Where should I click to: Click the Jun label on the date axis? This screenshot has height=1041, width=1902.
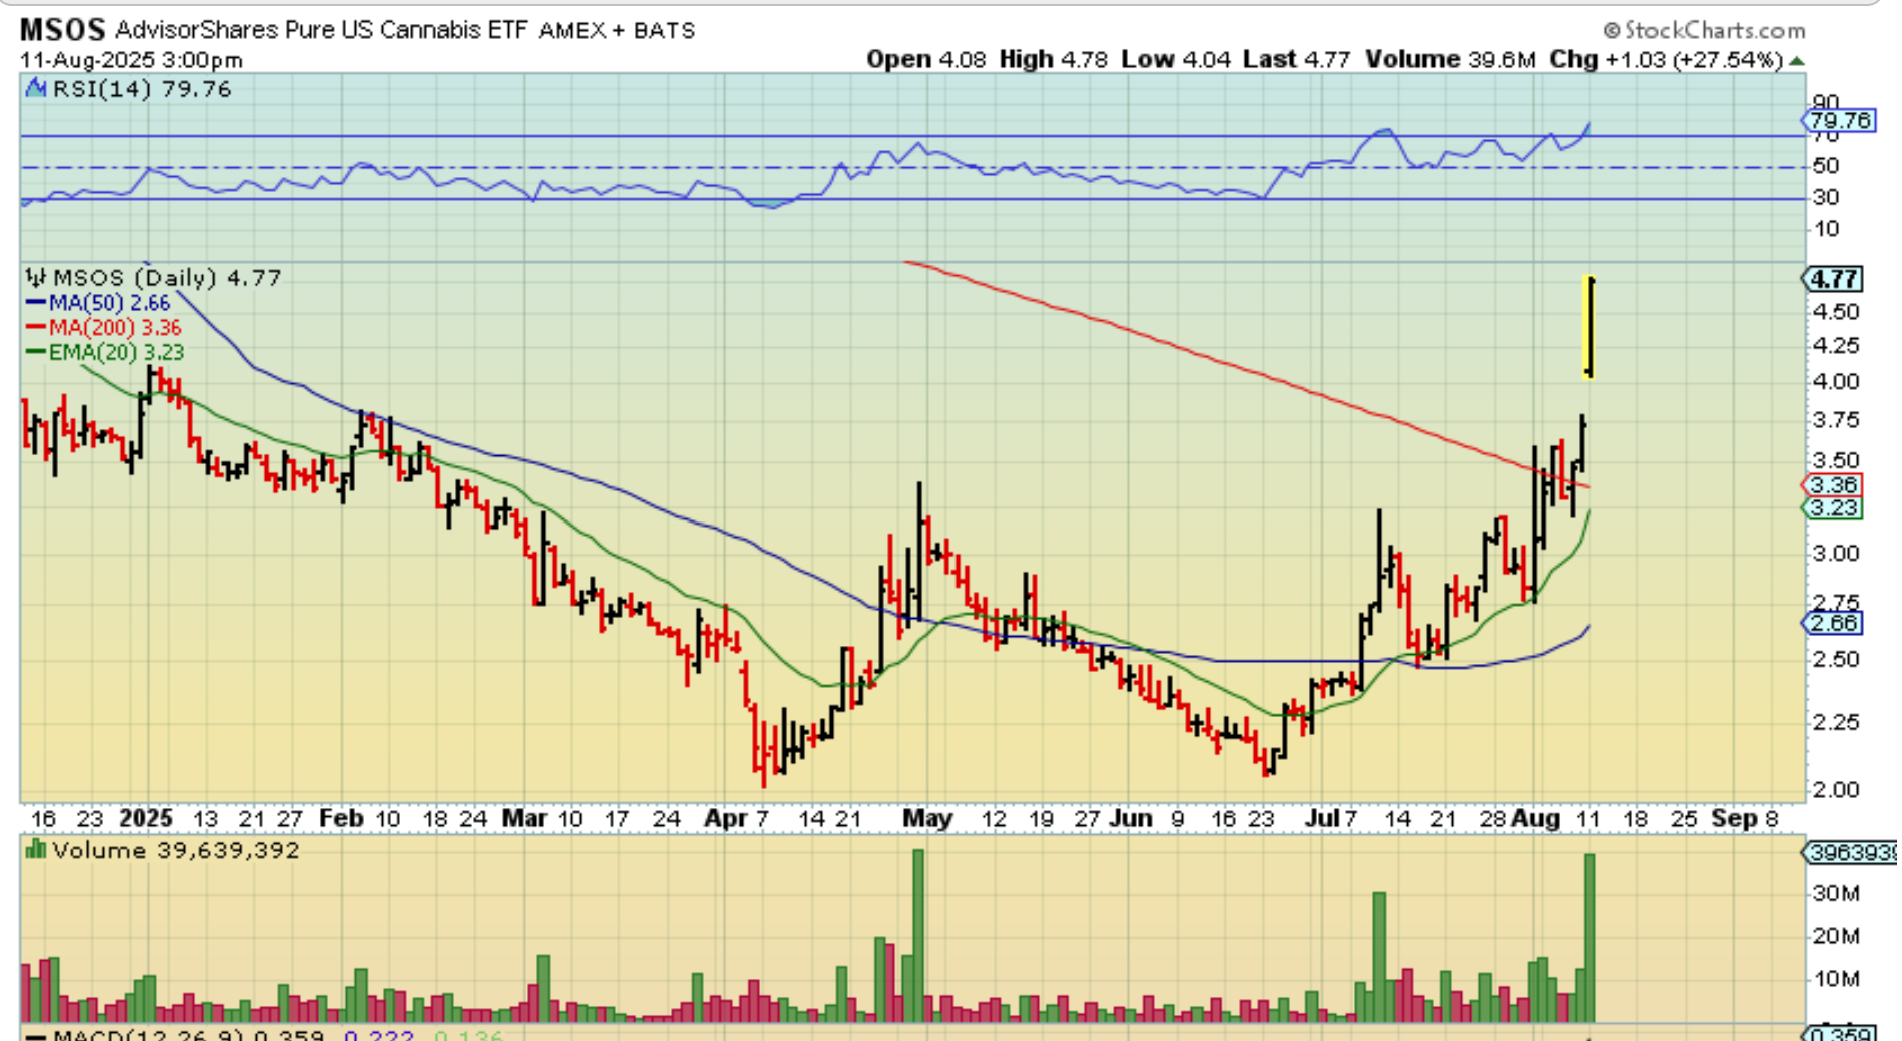click(1129, 818)
